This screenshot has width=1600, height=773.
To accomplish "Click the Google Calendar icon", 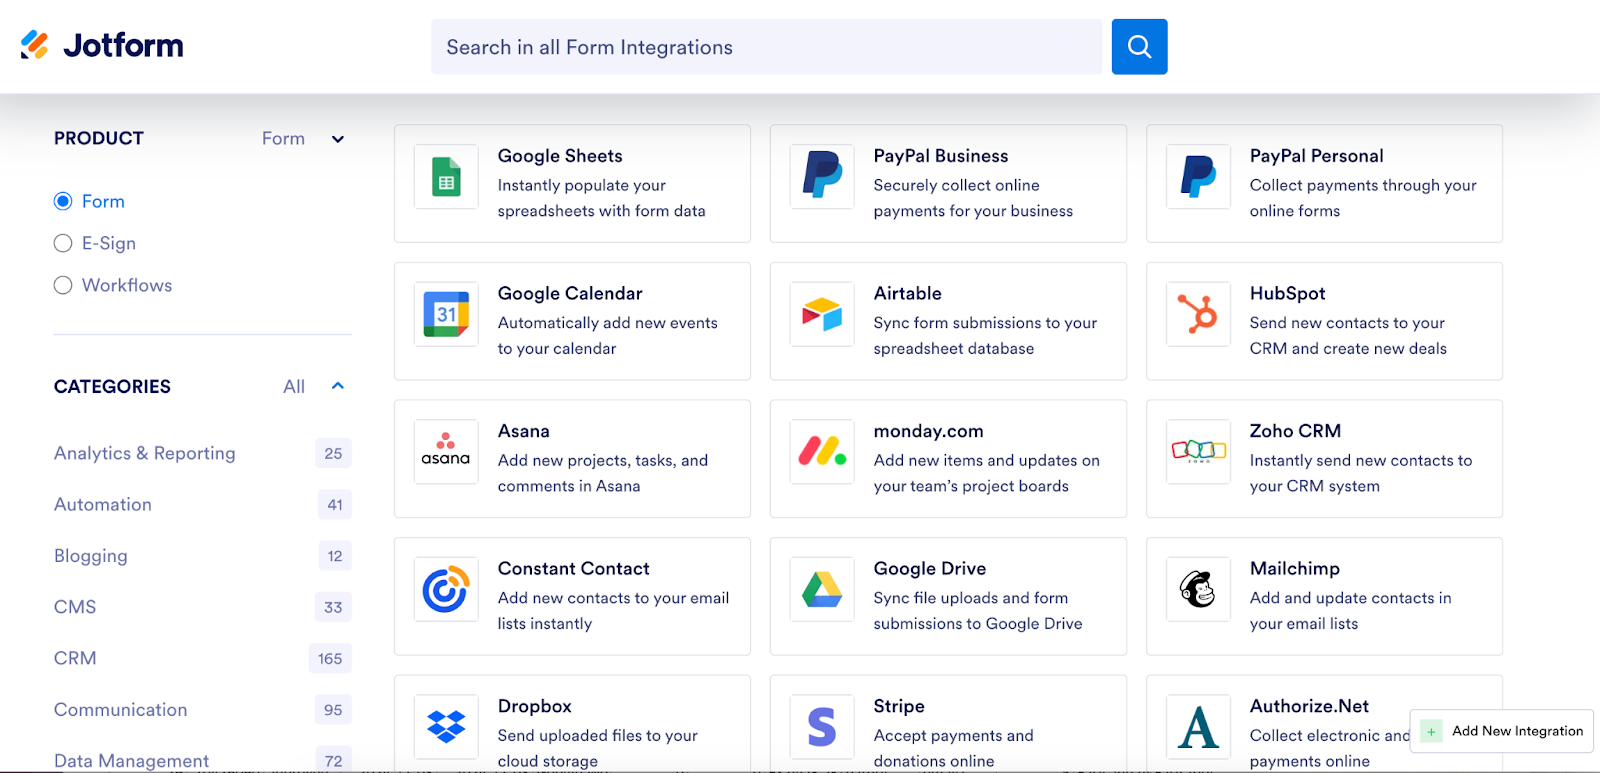I will 446,314.
